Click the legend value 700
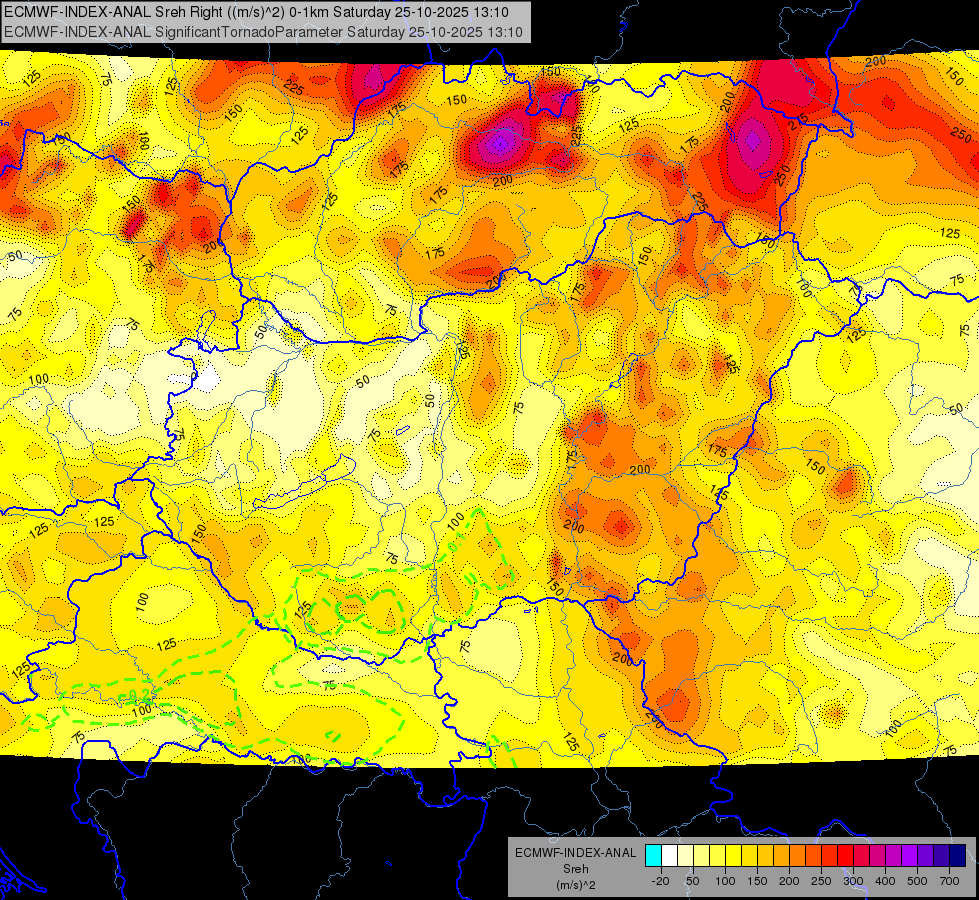The image size is (979, 900). 949,881
